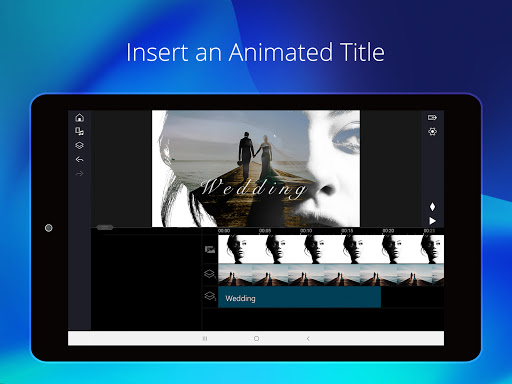Undo the last edit with back arrow
The image size is (512, 384).
79,159
